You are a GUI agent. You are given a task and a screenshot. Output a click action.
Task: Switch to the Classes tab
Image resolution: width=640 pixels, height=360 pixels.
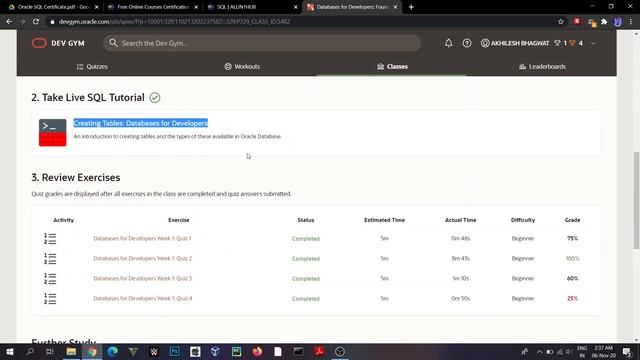pos(392,67)
